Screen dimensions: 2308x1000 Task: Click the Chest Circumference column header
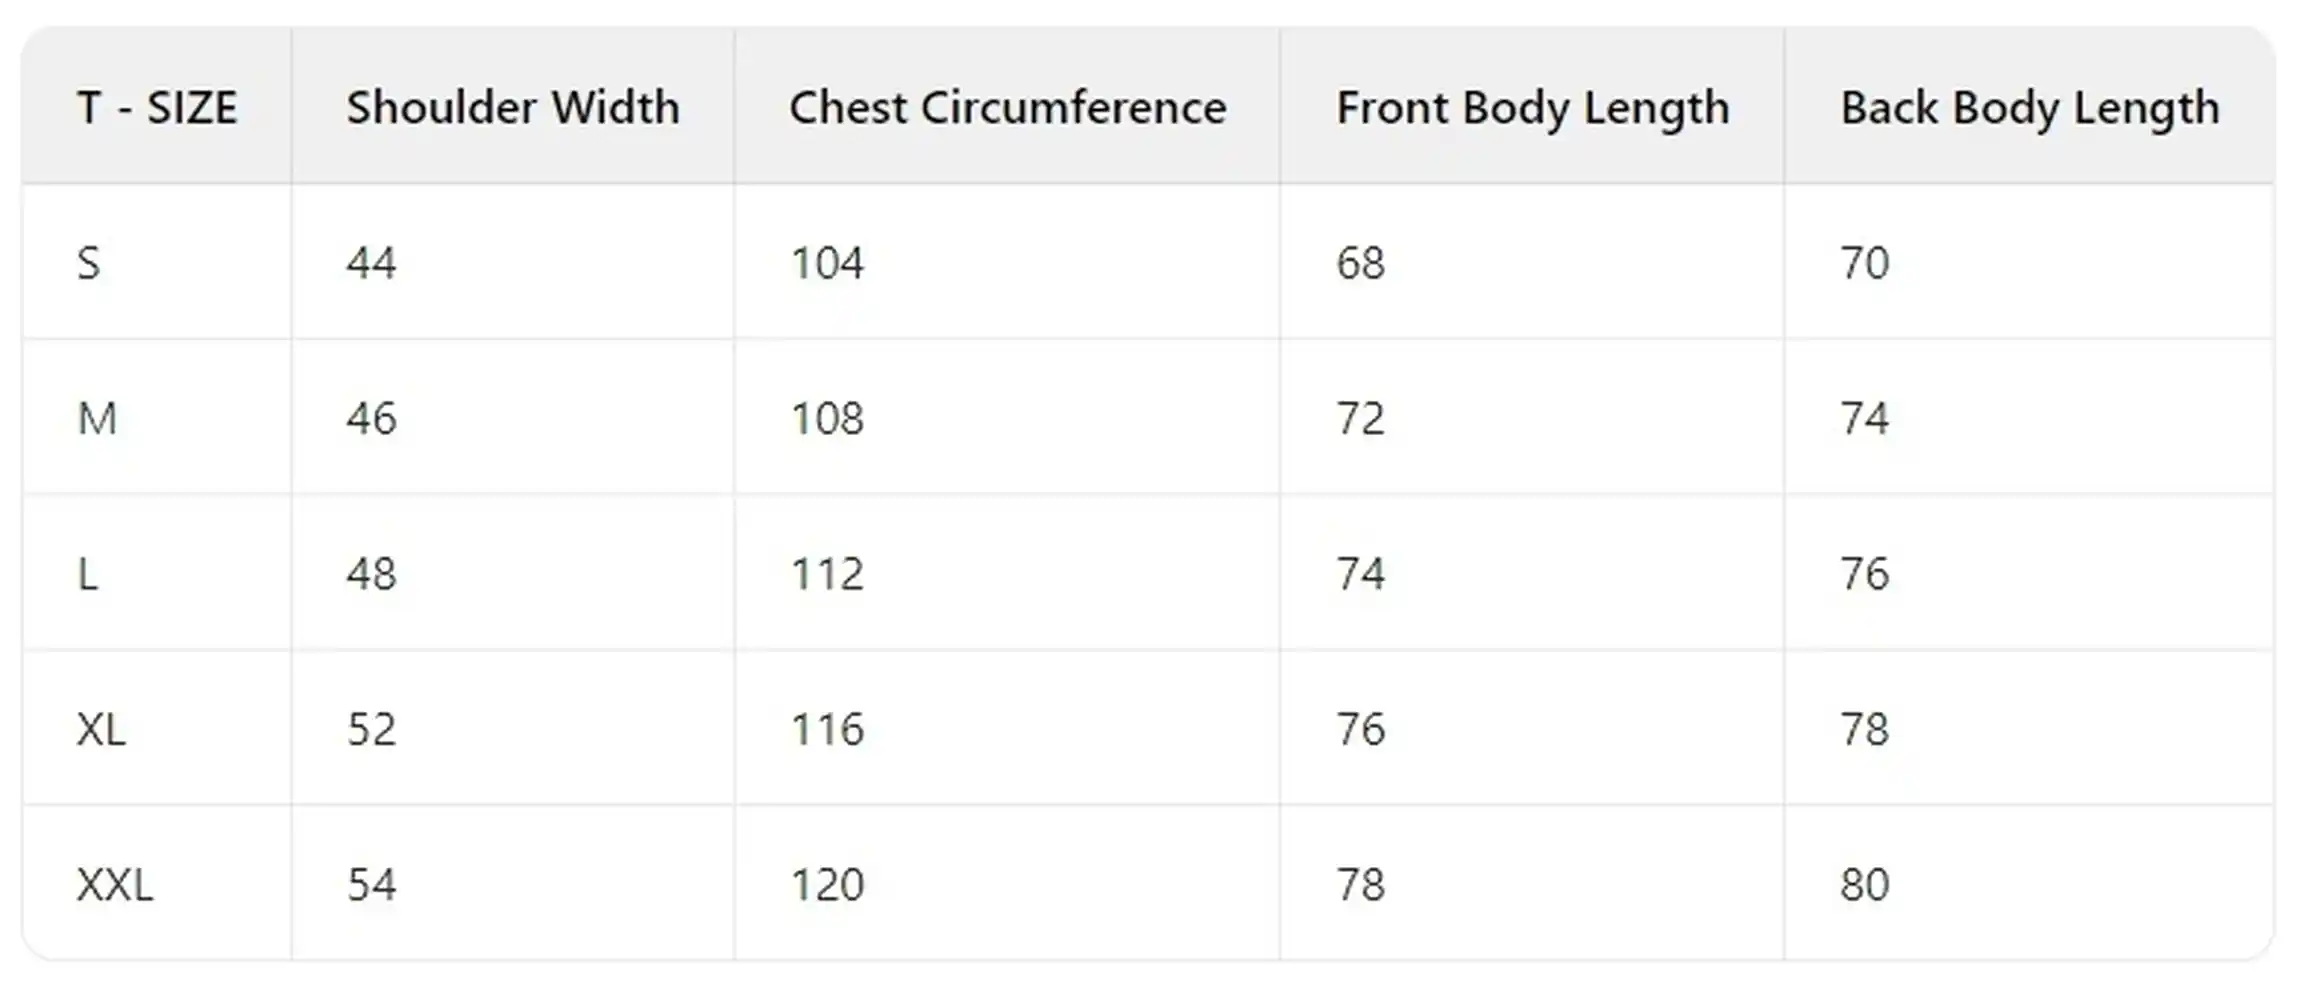click(1007, 108)
